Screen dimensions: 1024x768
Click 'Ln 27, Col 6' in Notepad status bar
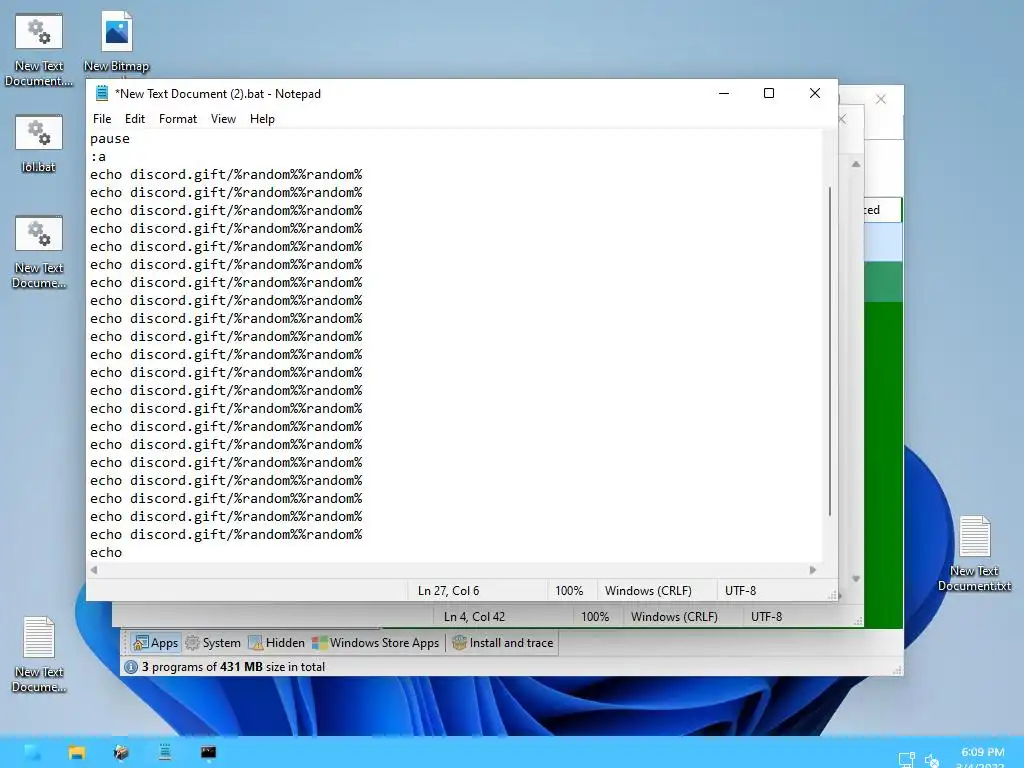coord(448,590)
